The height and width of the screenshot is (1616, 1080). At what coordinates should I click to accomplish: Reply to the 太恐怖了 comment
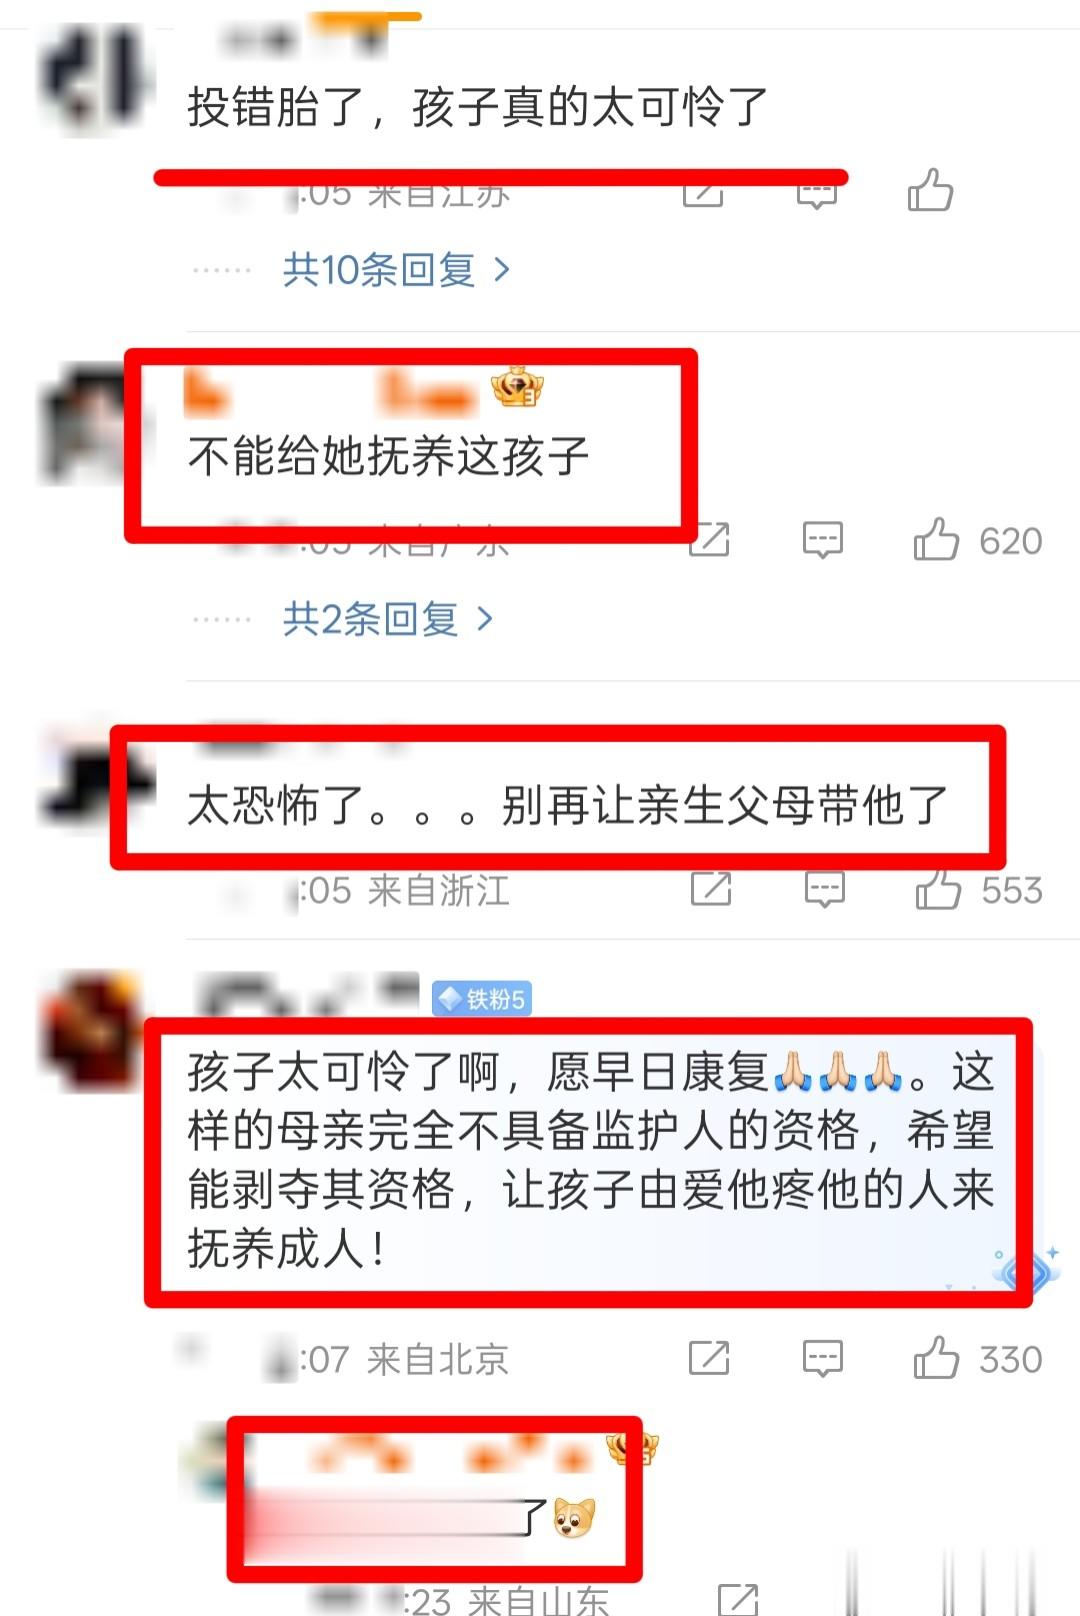tap(825, 889)
